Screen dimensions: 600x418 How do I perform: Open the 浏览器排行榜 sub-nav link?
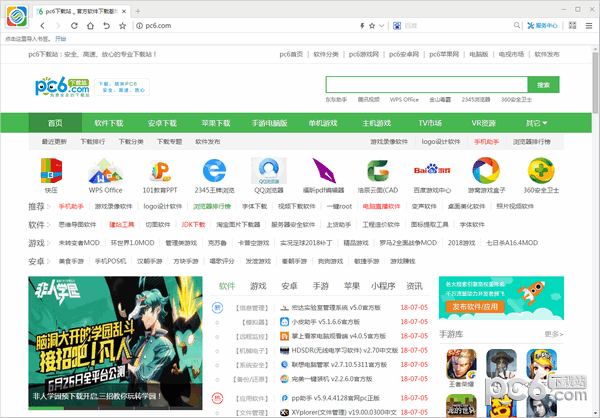coord(532,142)
